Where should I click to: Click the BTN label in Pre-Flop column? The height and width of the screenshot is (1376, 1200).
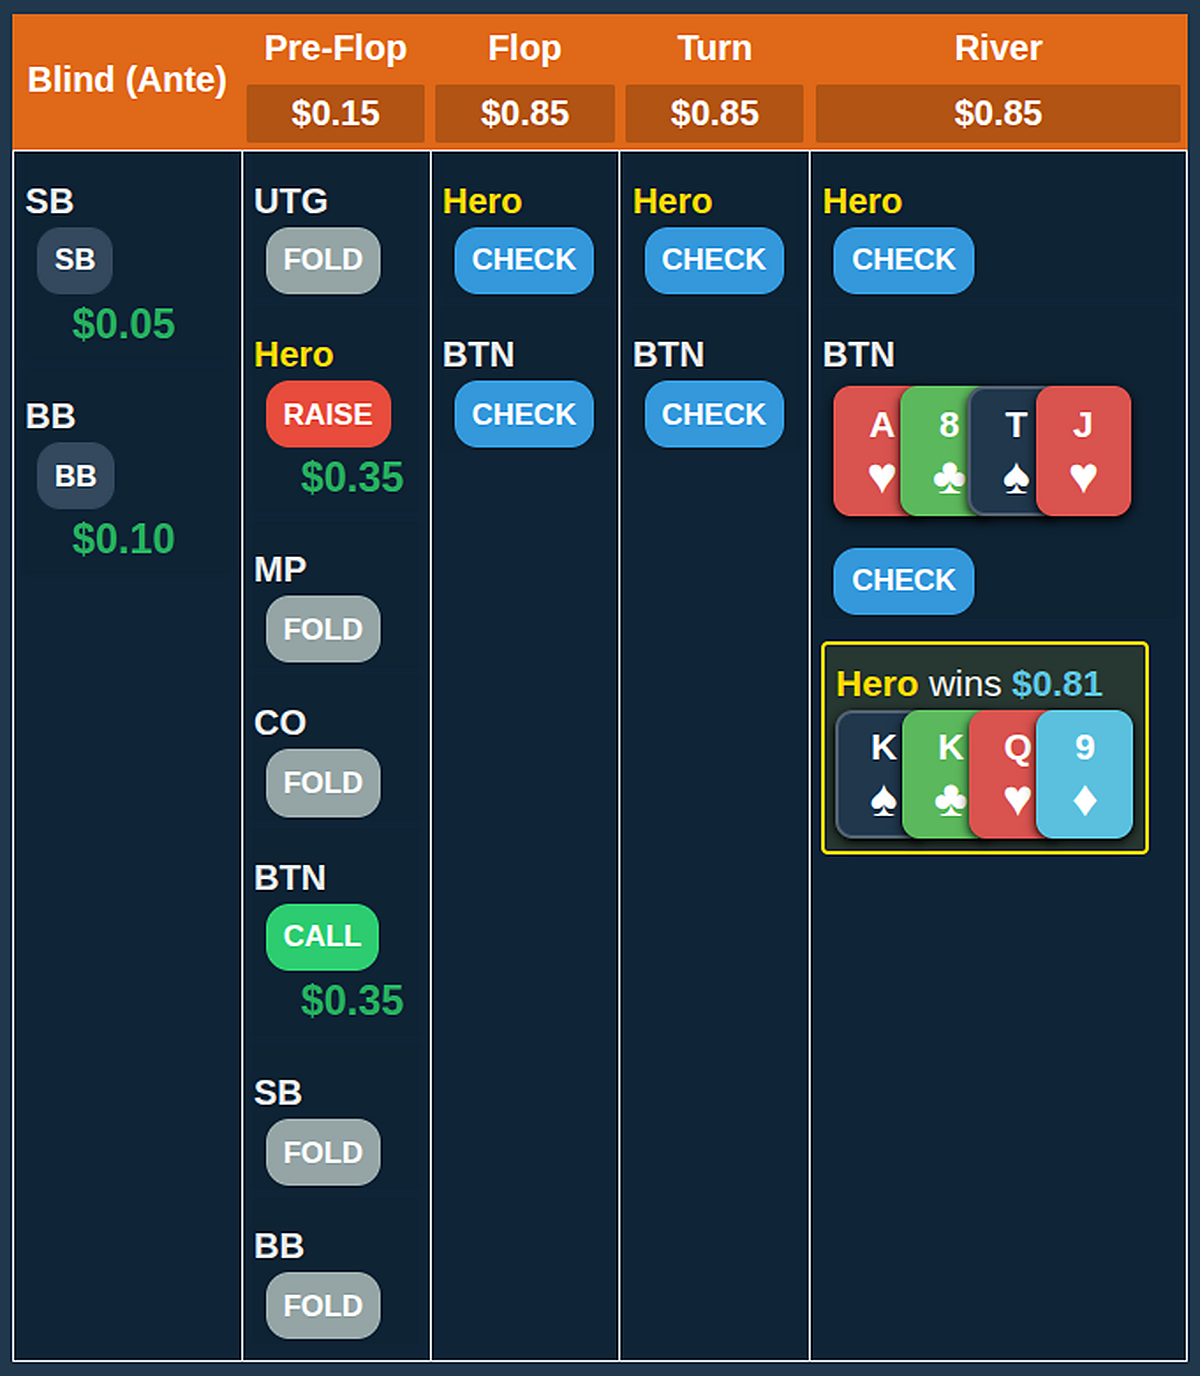pyautogui.click(x=290, y=878)
